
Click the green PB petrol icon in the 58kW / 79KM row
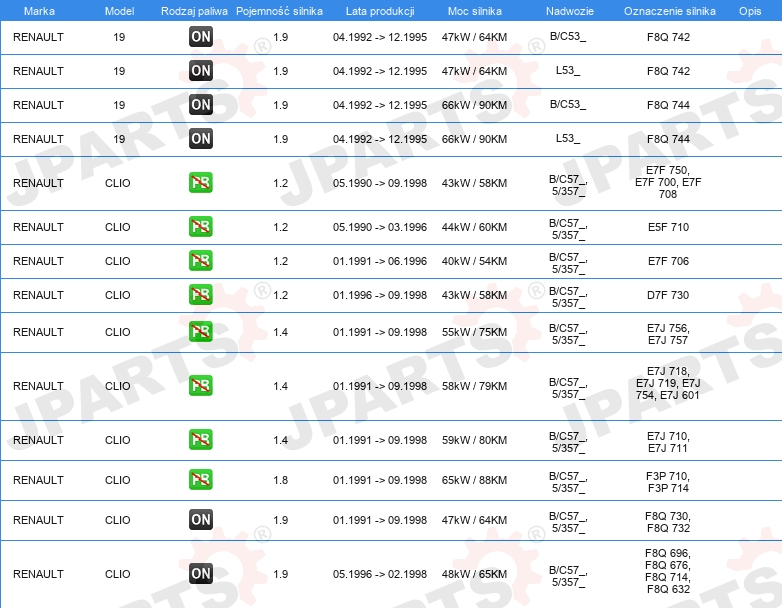tap(201, 386)
